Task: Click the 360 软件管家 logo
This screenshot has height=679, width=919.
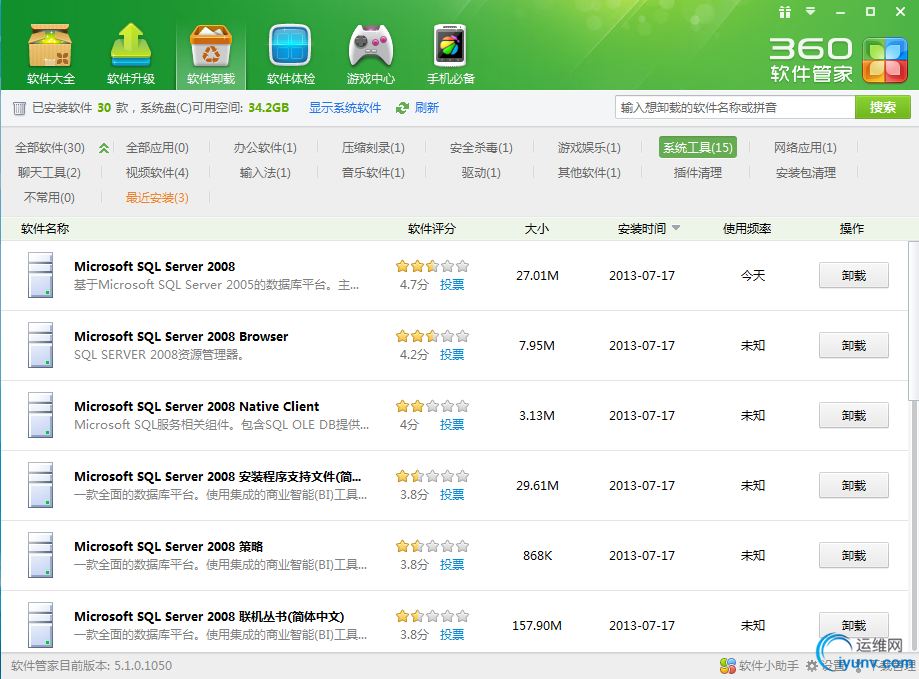Action: point(838,59)
